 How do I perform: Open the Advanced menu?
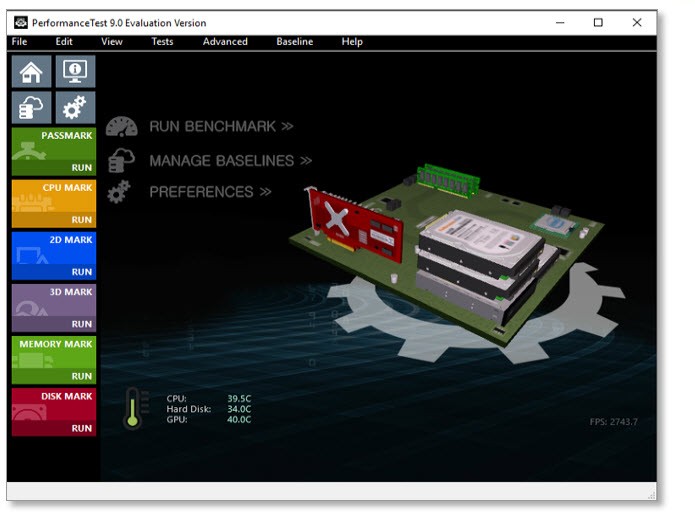click(225, 42)
